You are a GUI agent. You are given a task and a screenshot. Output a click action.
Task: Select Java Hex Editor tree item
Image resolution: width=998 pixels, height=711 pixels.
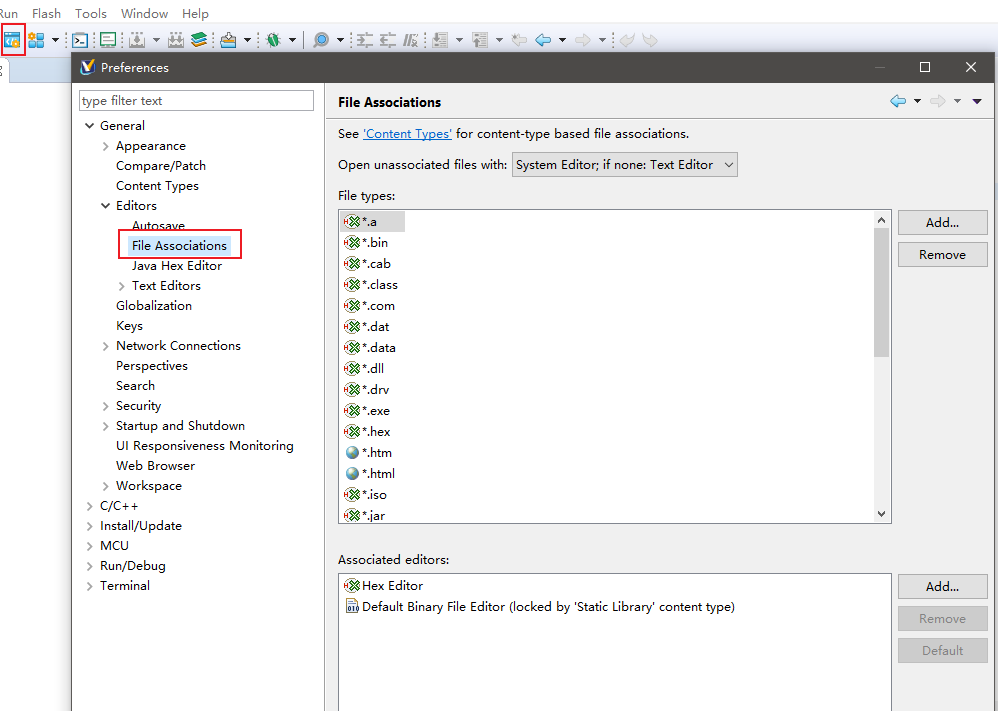[x=177, y=265]
